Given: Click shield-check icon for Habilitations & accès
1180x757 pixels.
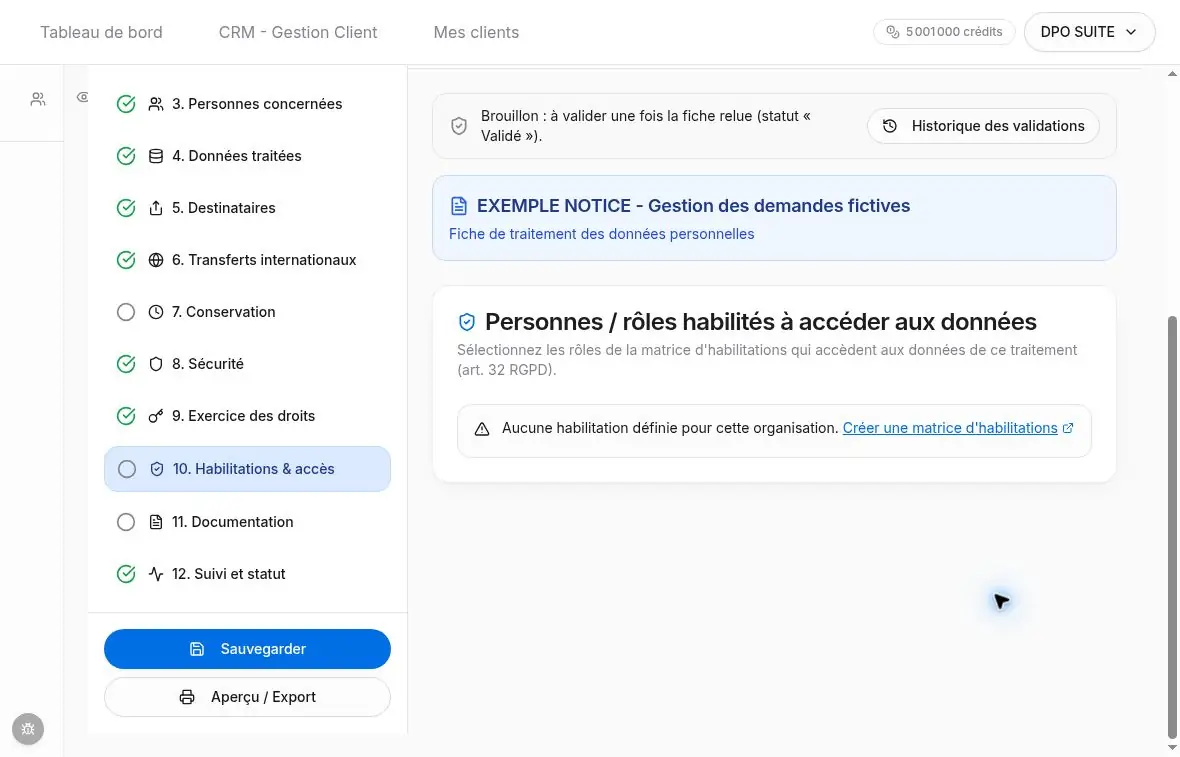Looking at the screenshot, I should [x=157, y=469].
